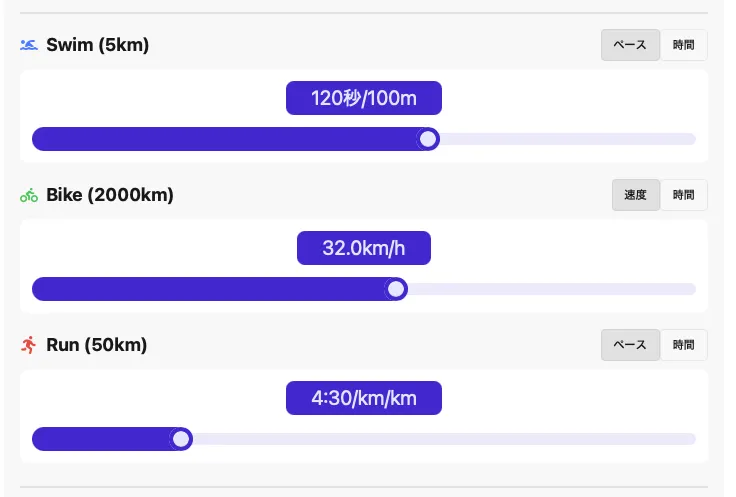Click the 32.0km/h bike speed label
The width and height of the screenshot is (736, 497).
tap(364, 248)
